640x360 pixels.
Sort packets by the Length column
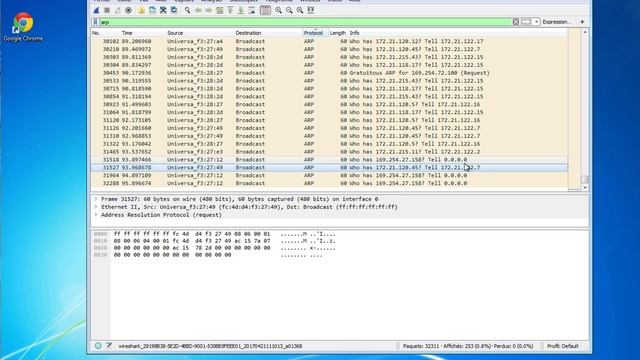click(338, 33)
